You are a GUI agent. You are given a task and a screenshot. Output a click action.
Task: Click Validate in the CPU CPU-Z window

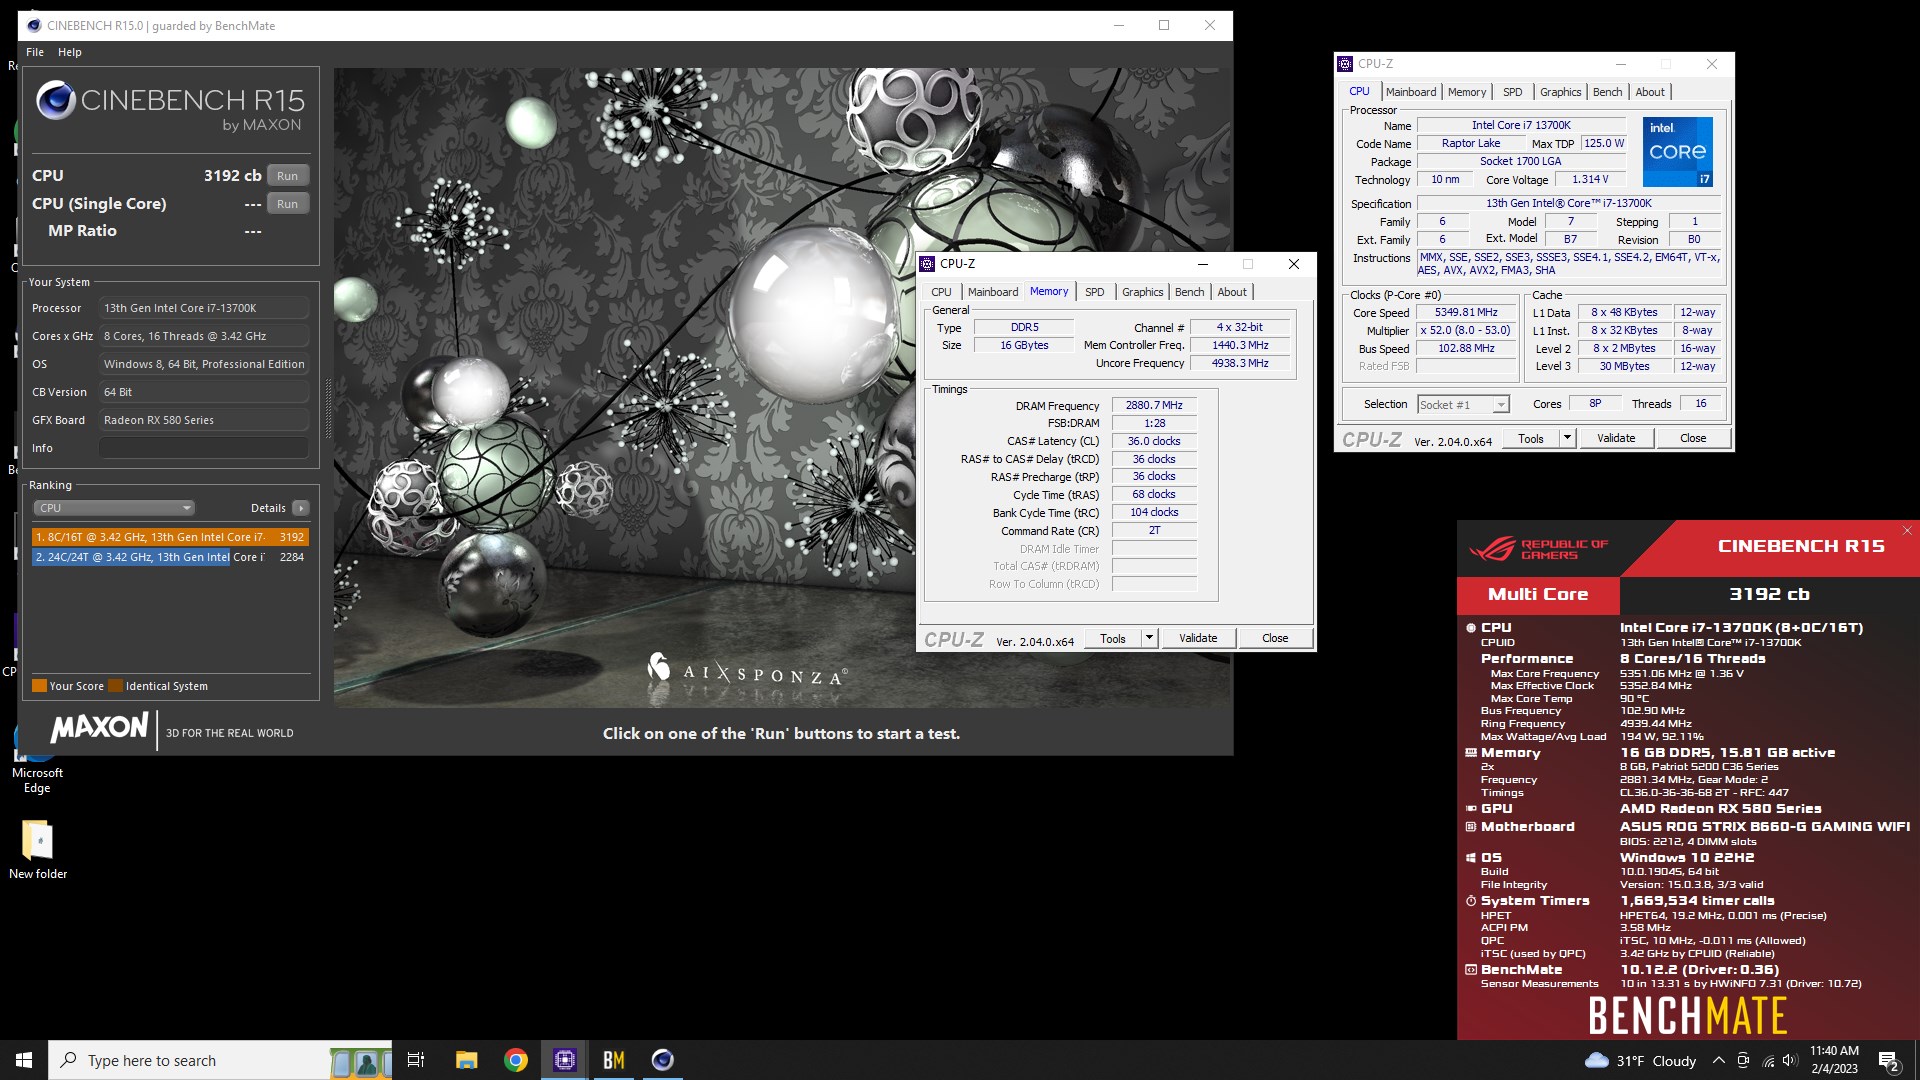point(1616,439)
